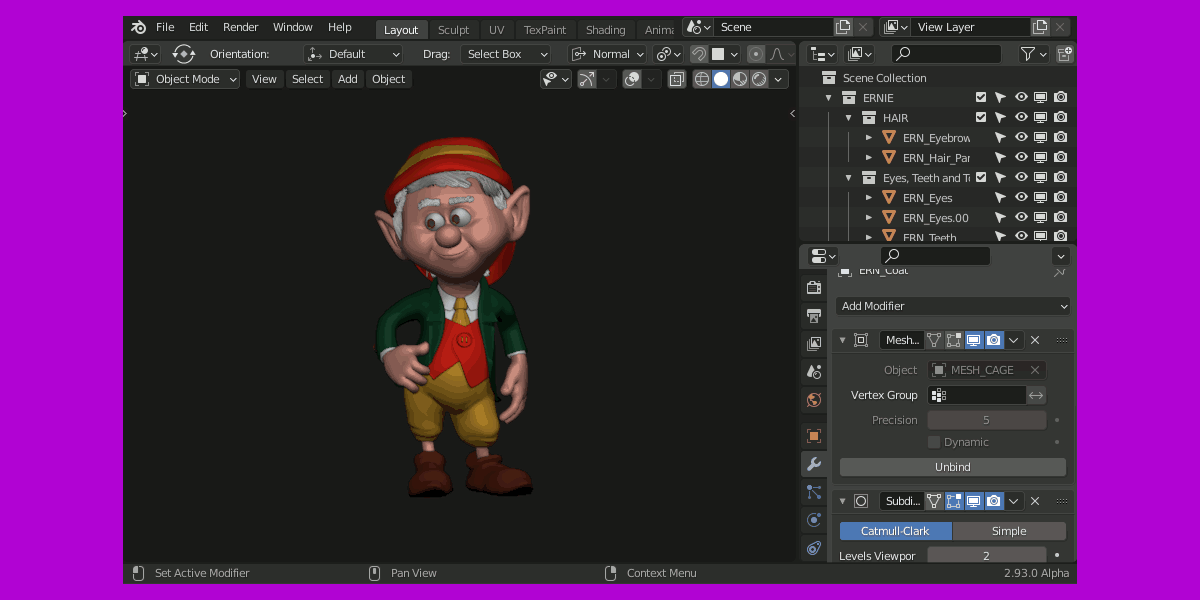
Task: Clear the MESH_CAGE object field
Action: point(1035,370)
